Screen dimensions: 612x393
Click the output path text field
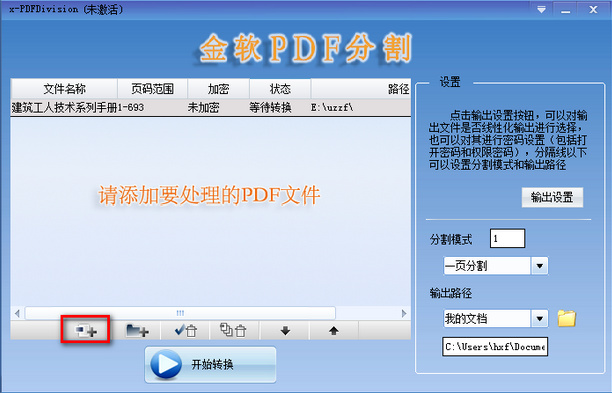495,347
